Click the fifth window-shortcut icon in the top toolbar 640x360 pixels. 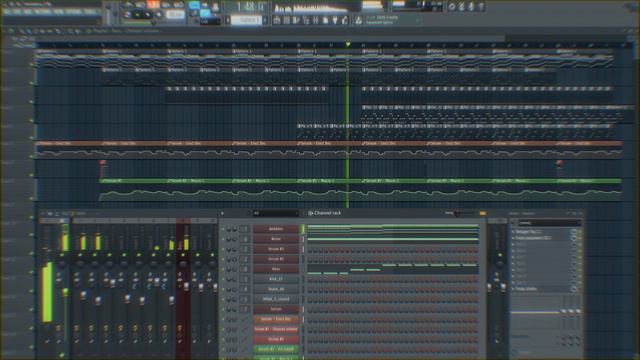pos(316,20)
